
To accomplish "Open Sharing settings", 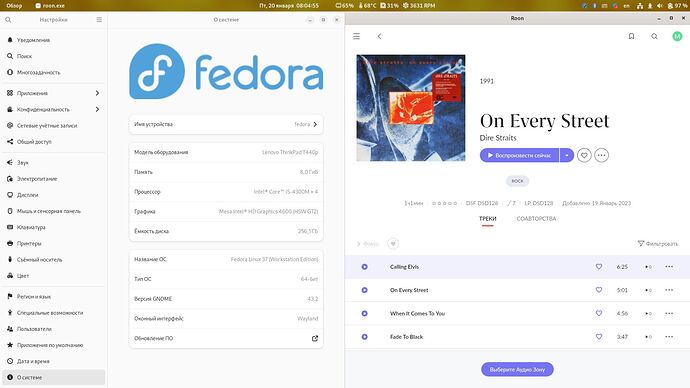I will 54,142.
